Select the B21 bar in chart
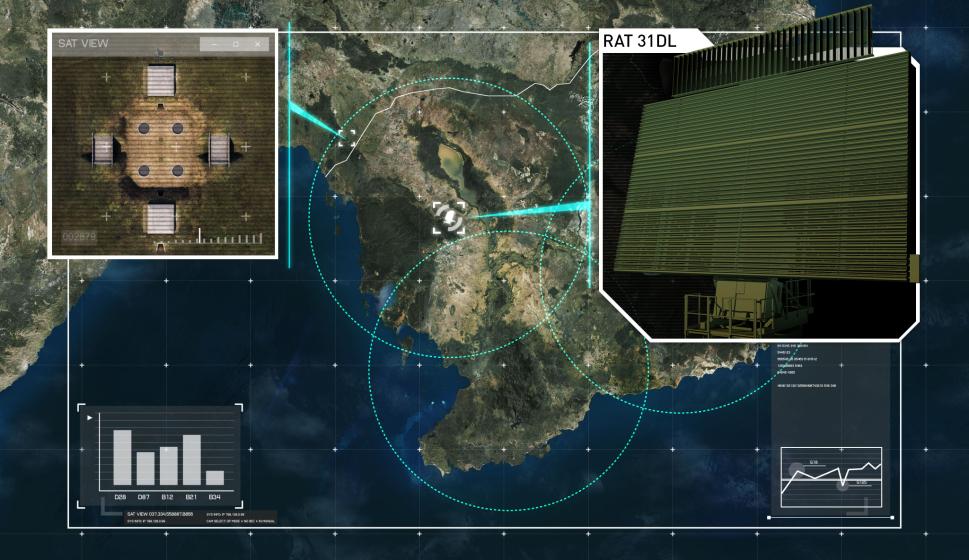 pyautogui.click(x=191, y=460)
